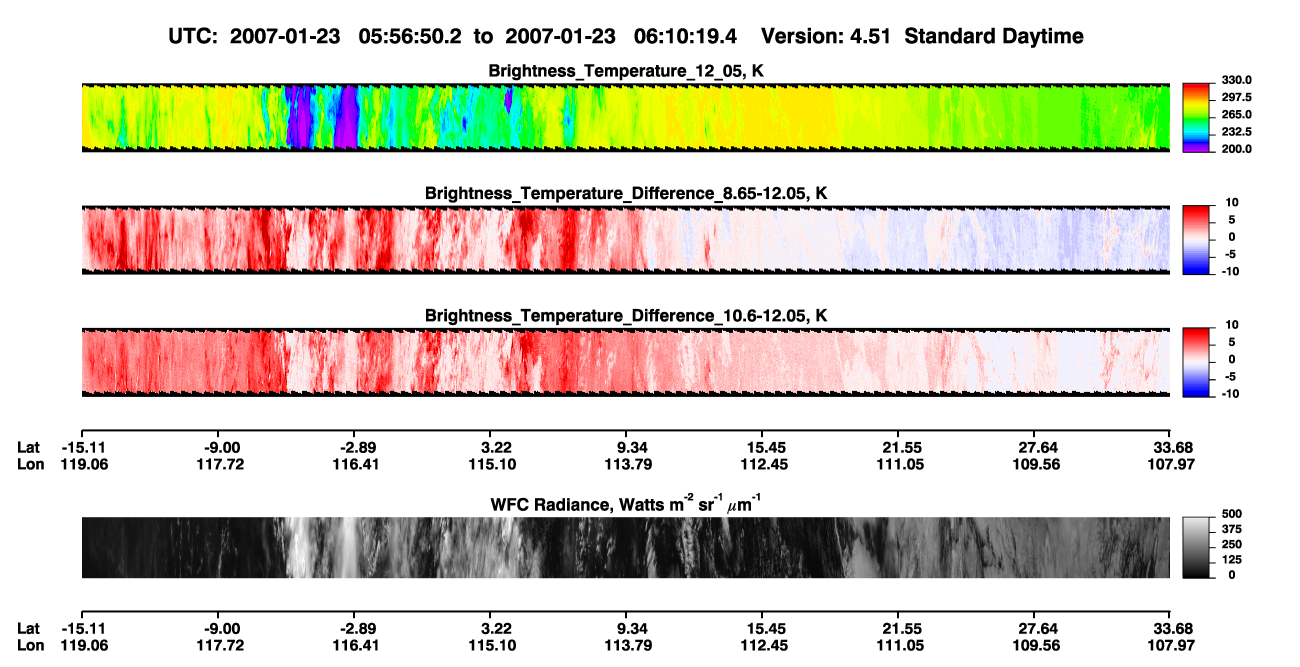Click latitude -15.11 on axis above WFC panel
This screenshot has width=1300, height=667.
(84, 447)
